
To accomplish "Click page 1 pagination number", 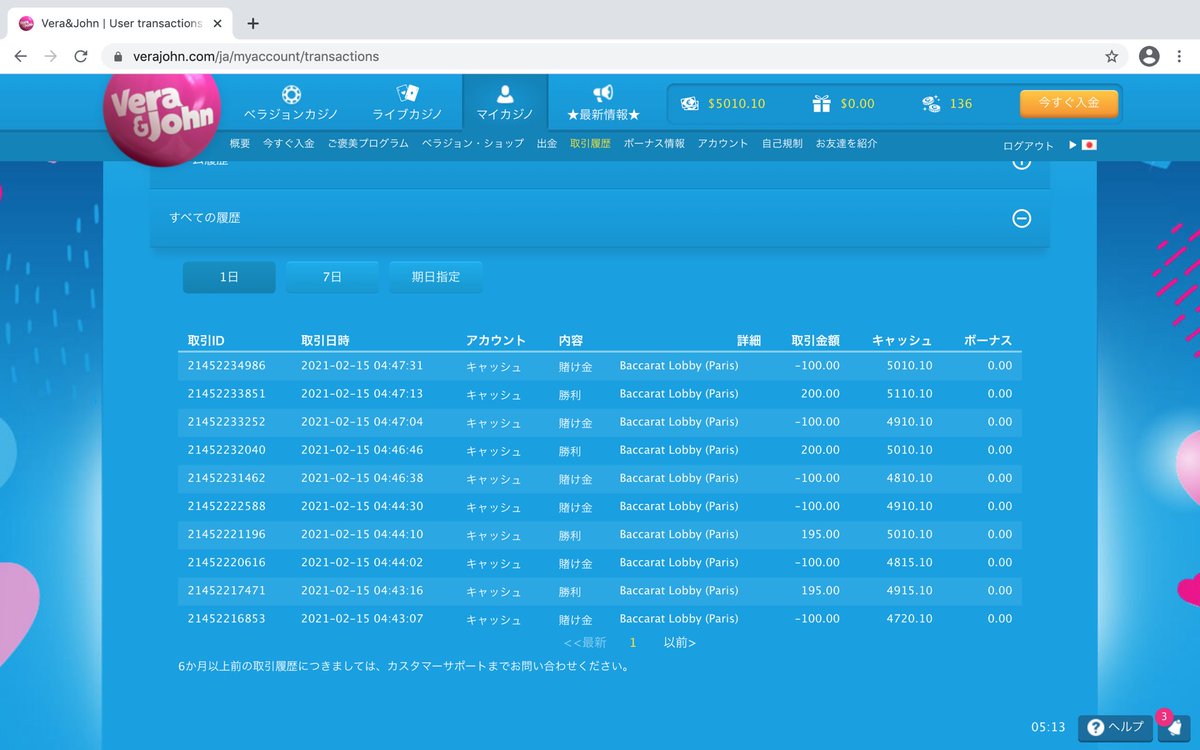I will (633, 643).
